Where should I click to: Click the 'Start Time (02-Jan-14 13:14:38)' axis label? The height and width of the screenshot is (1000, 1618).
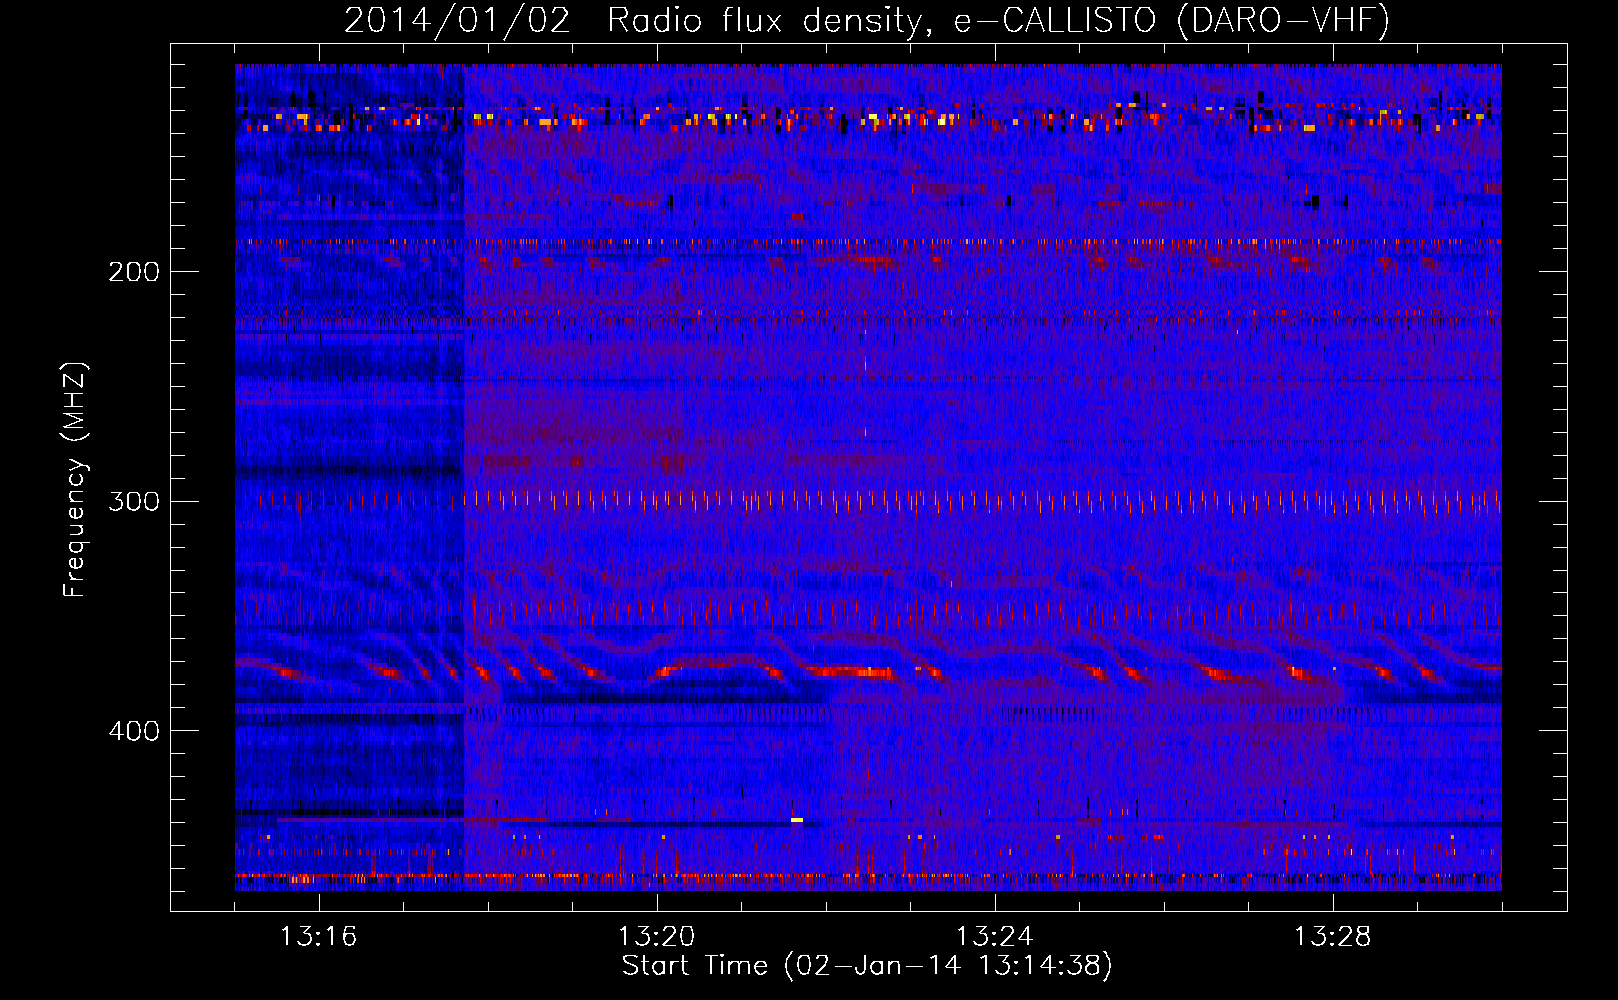coord(867,966)
